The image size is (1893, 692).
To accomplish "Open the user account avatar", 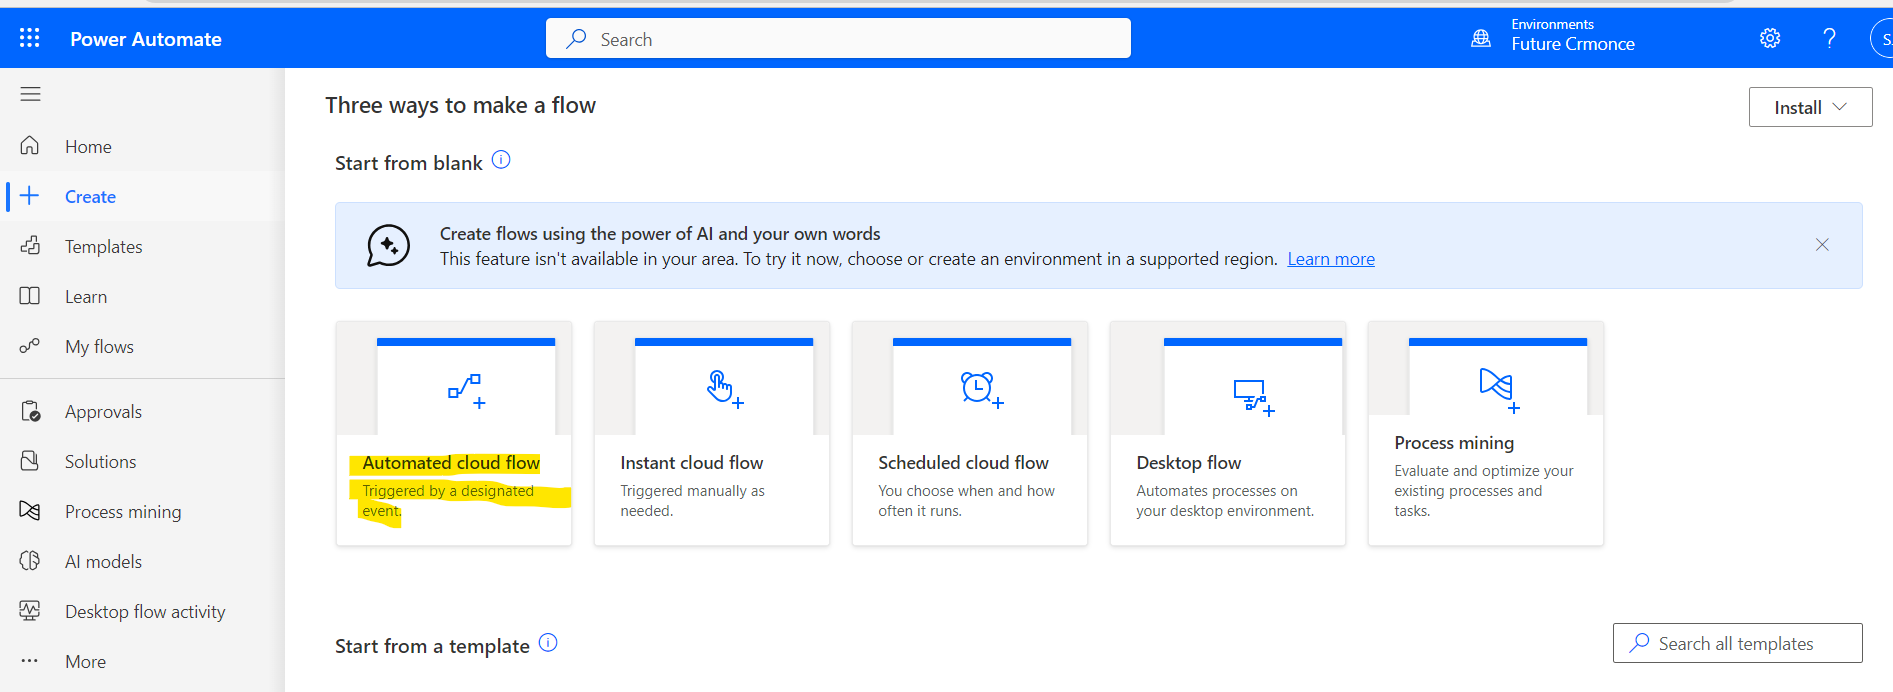I will [x=1882, y=38].
